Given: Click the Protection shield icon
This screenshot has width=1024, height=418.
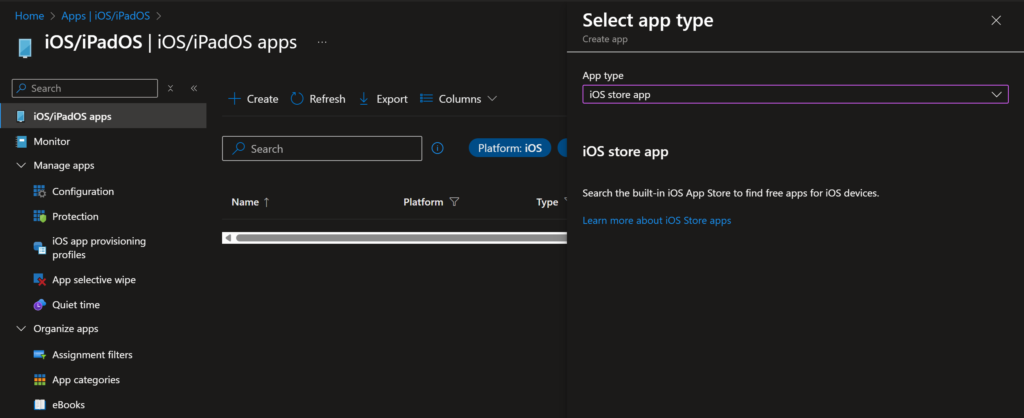Looking at the screenshot, I should (40, 216).
